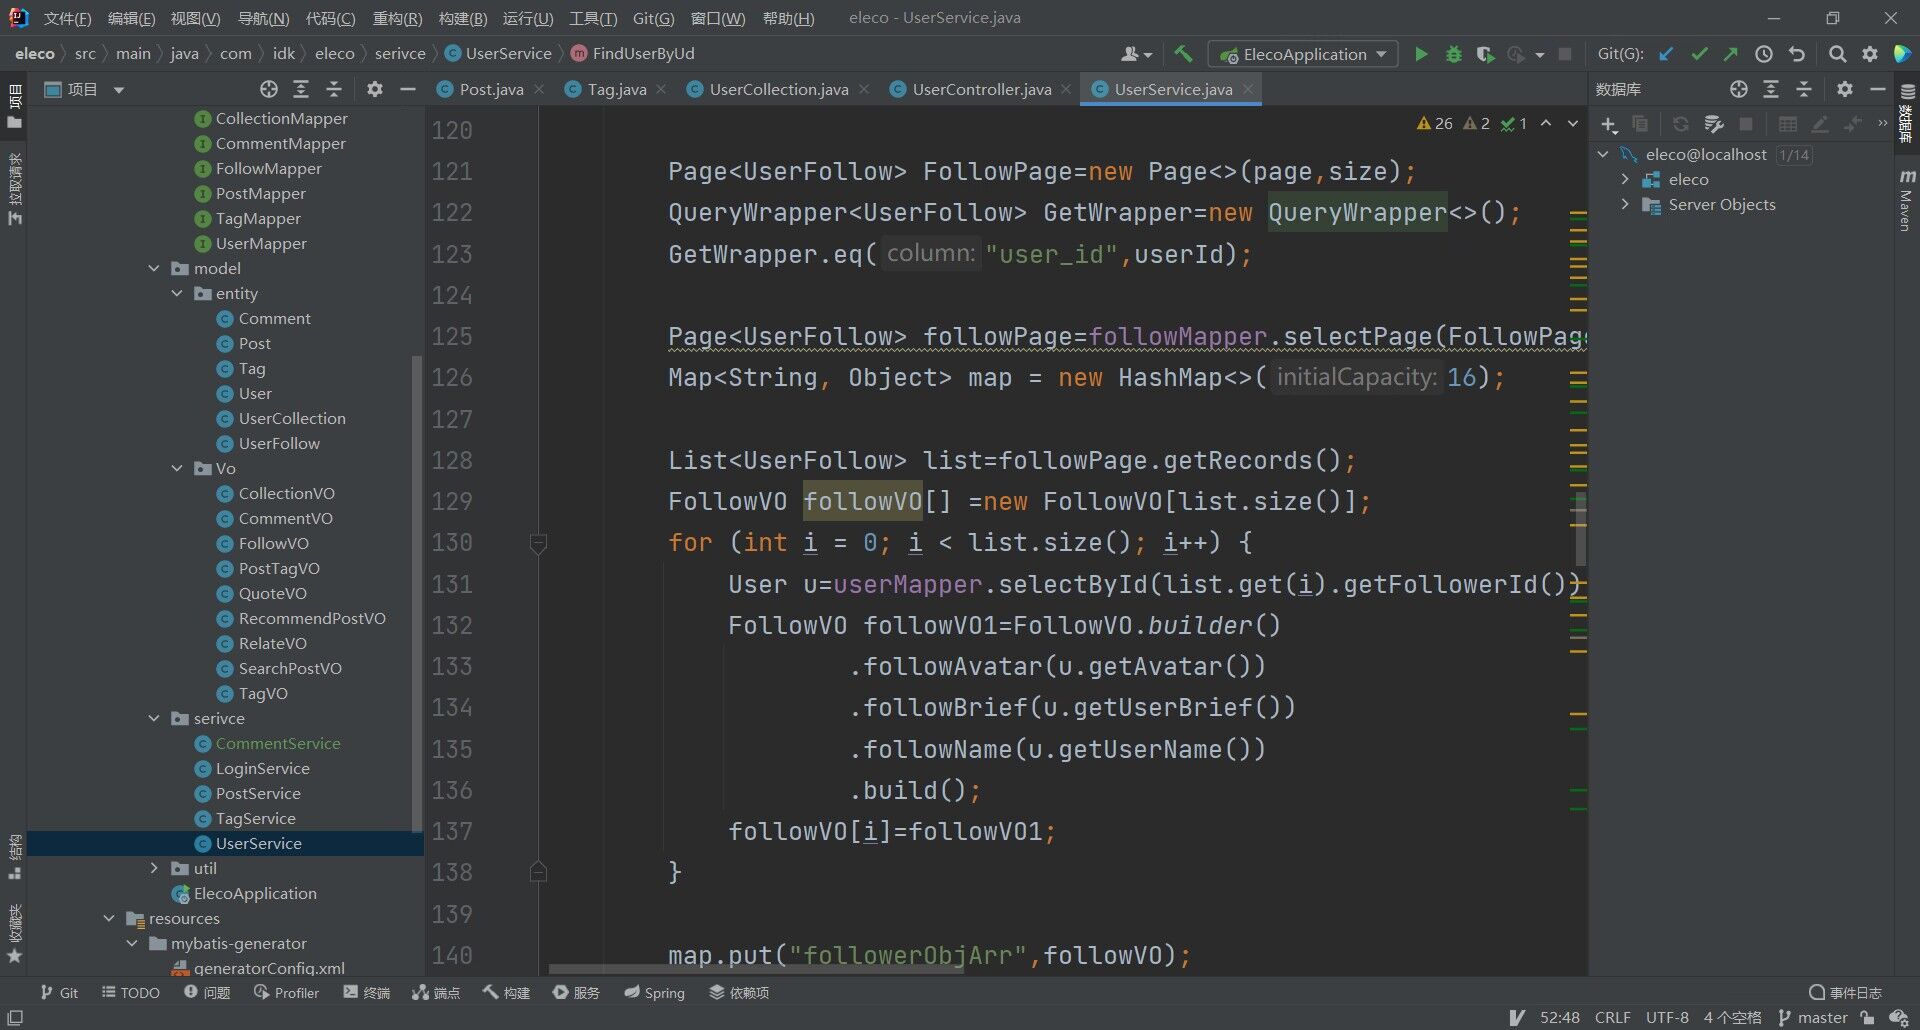The image size is (1920, 1030).
Task: Collapse the model folder
Action: click(x=154, y=268)
